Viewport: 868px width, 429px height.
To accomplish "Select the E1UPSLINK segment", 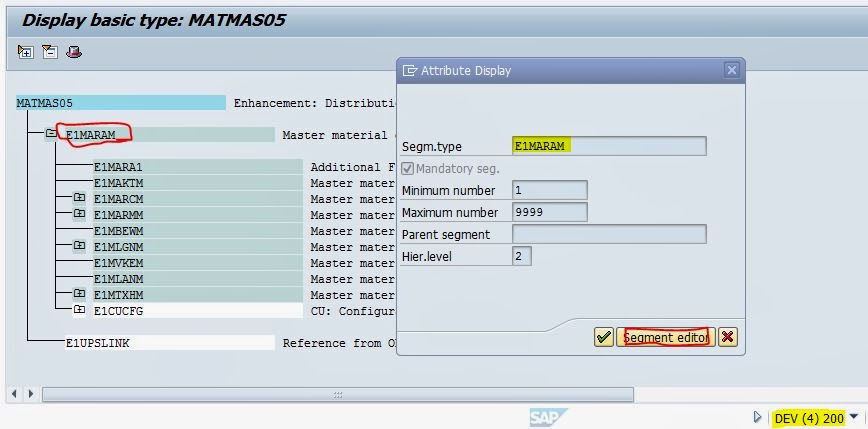I will pos(169,343).
